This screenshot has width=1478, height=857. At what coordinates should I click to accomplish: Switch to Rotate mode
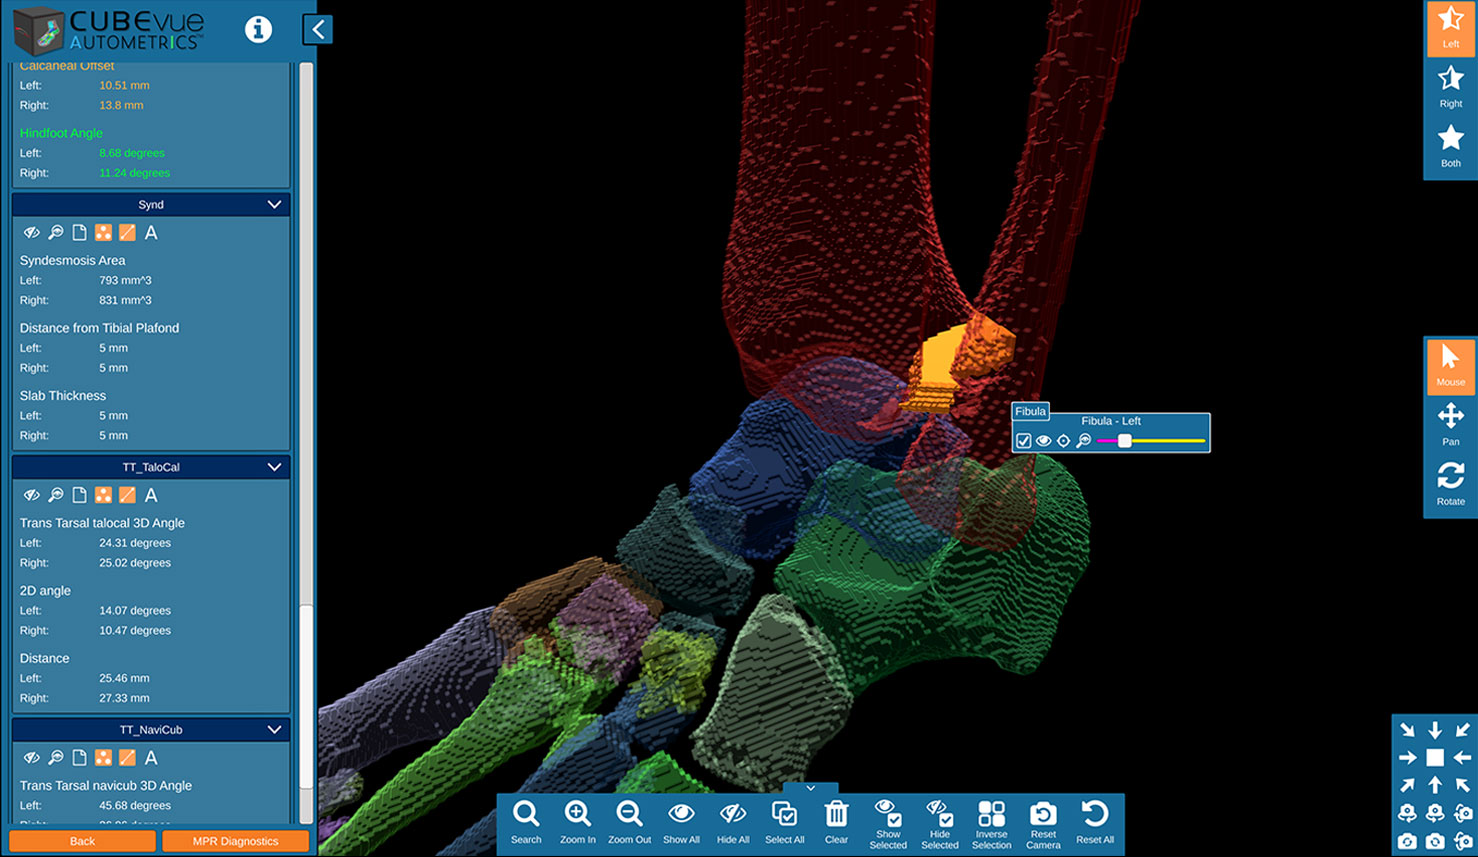1450,484
